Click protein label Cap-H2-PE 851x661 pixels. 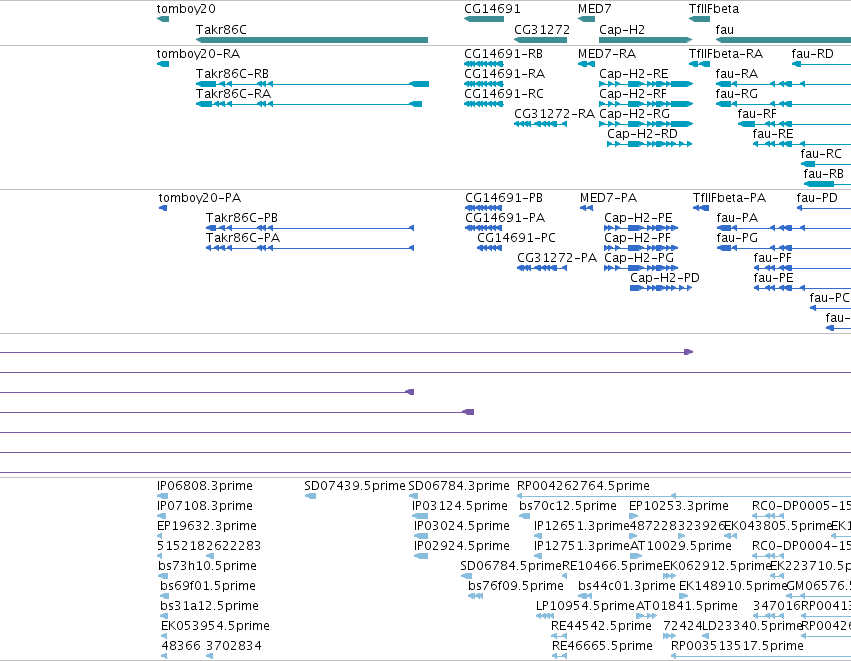click(x=638, y=218)
